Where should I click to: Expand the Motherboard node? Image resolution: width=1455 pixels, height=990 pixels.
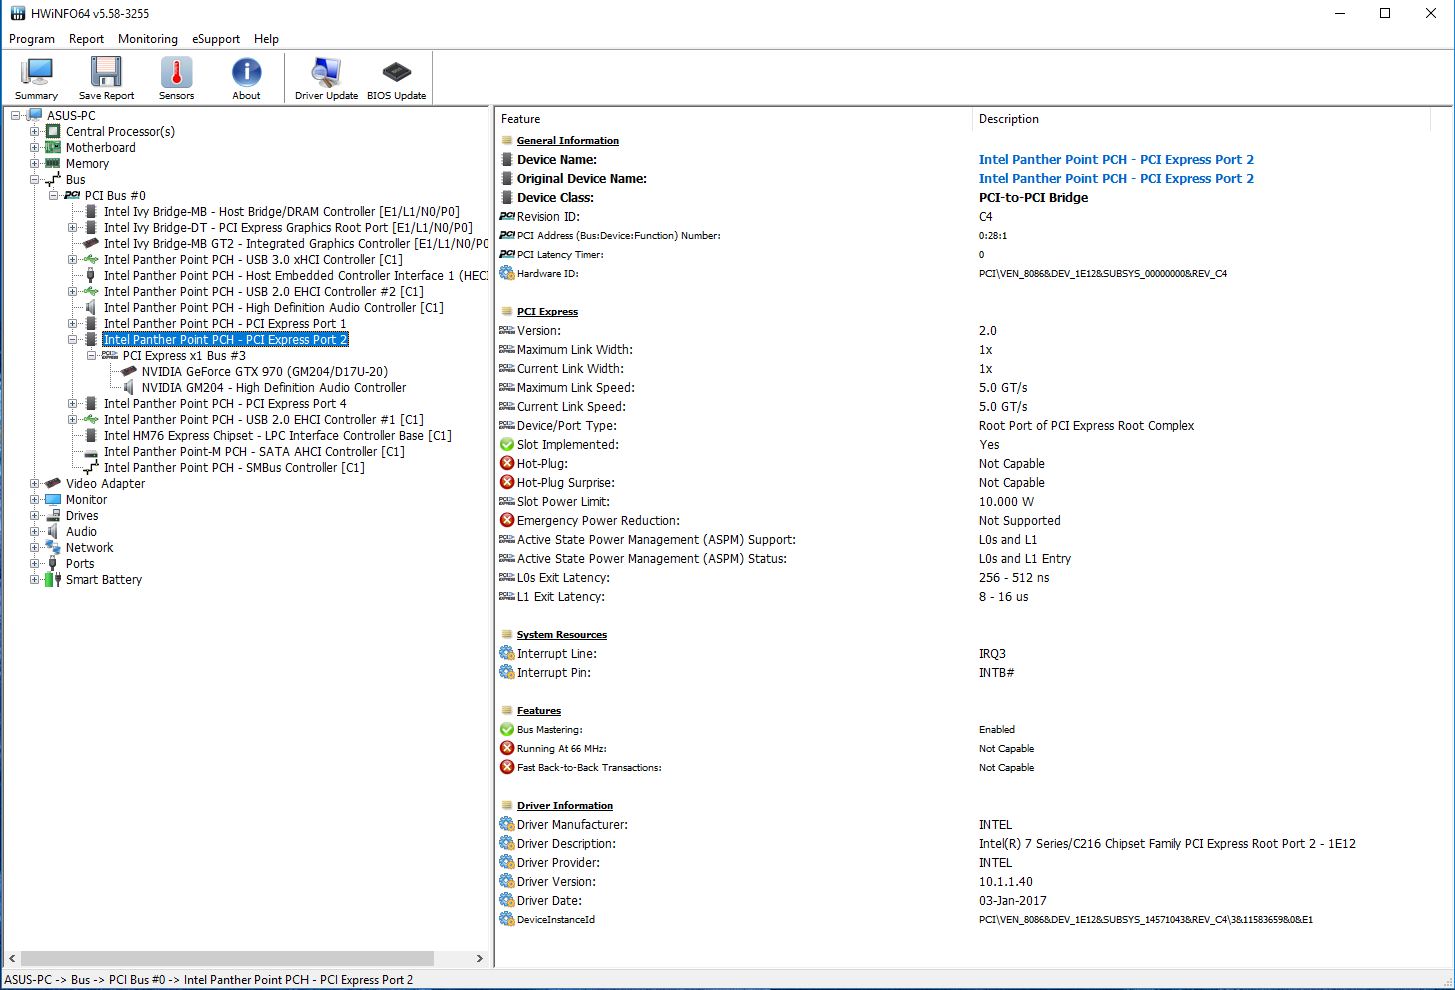(x=35, y=147)
